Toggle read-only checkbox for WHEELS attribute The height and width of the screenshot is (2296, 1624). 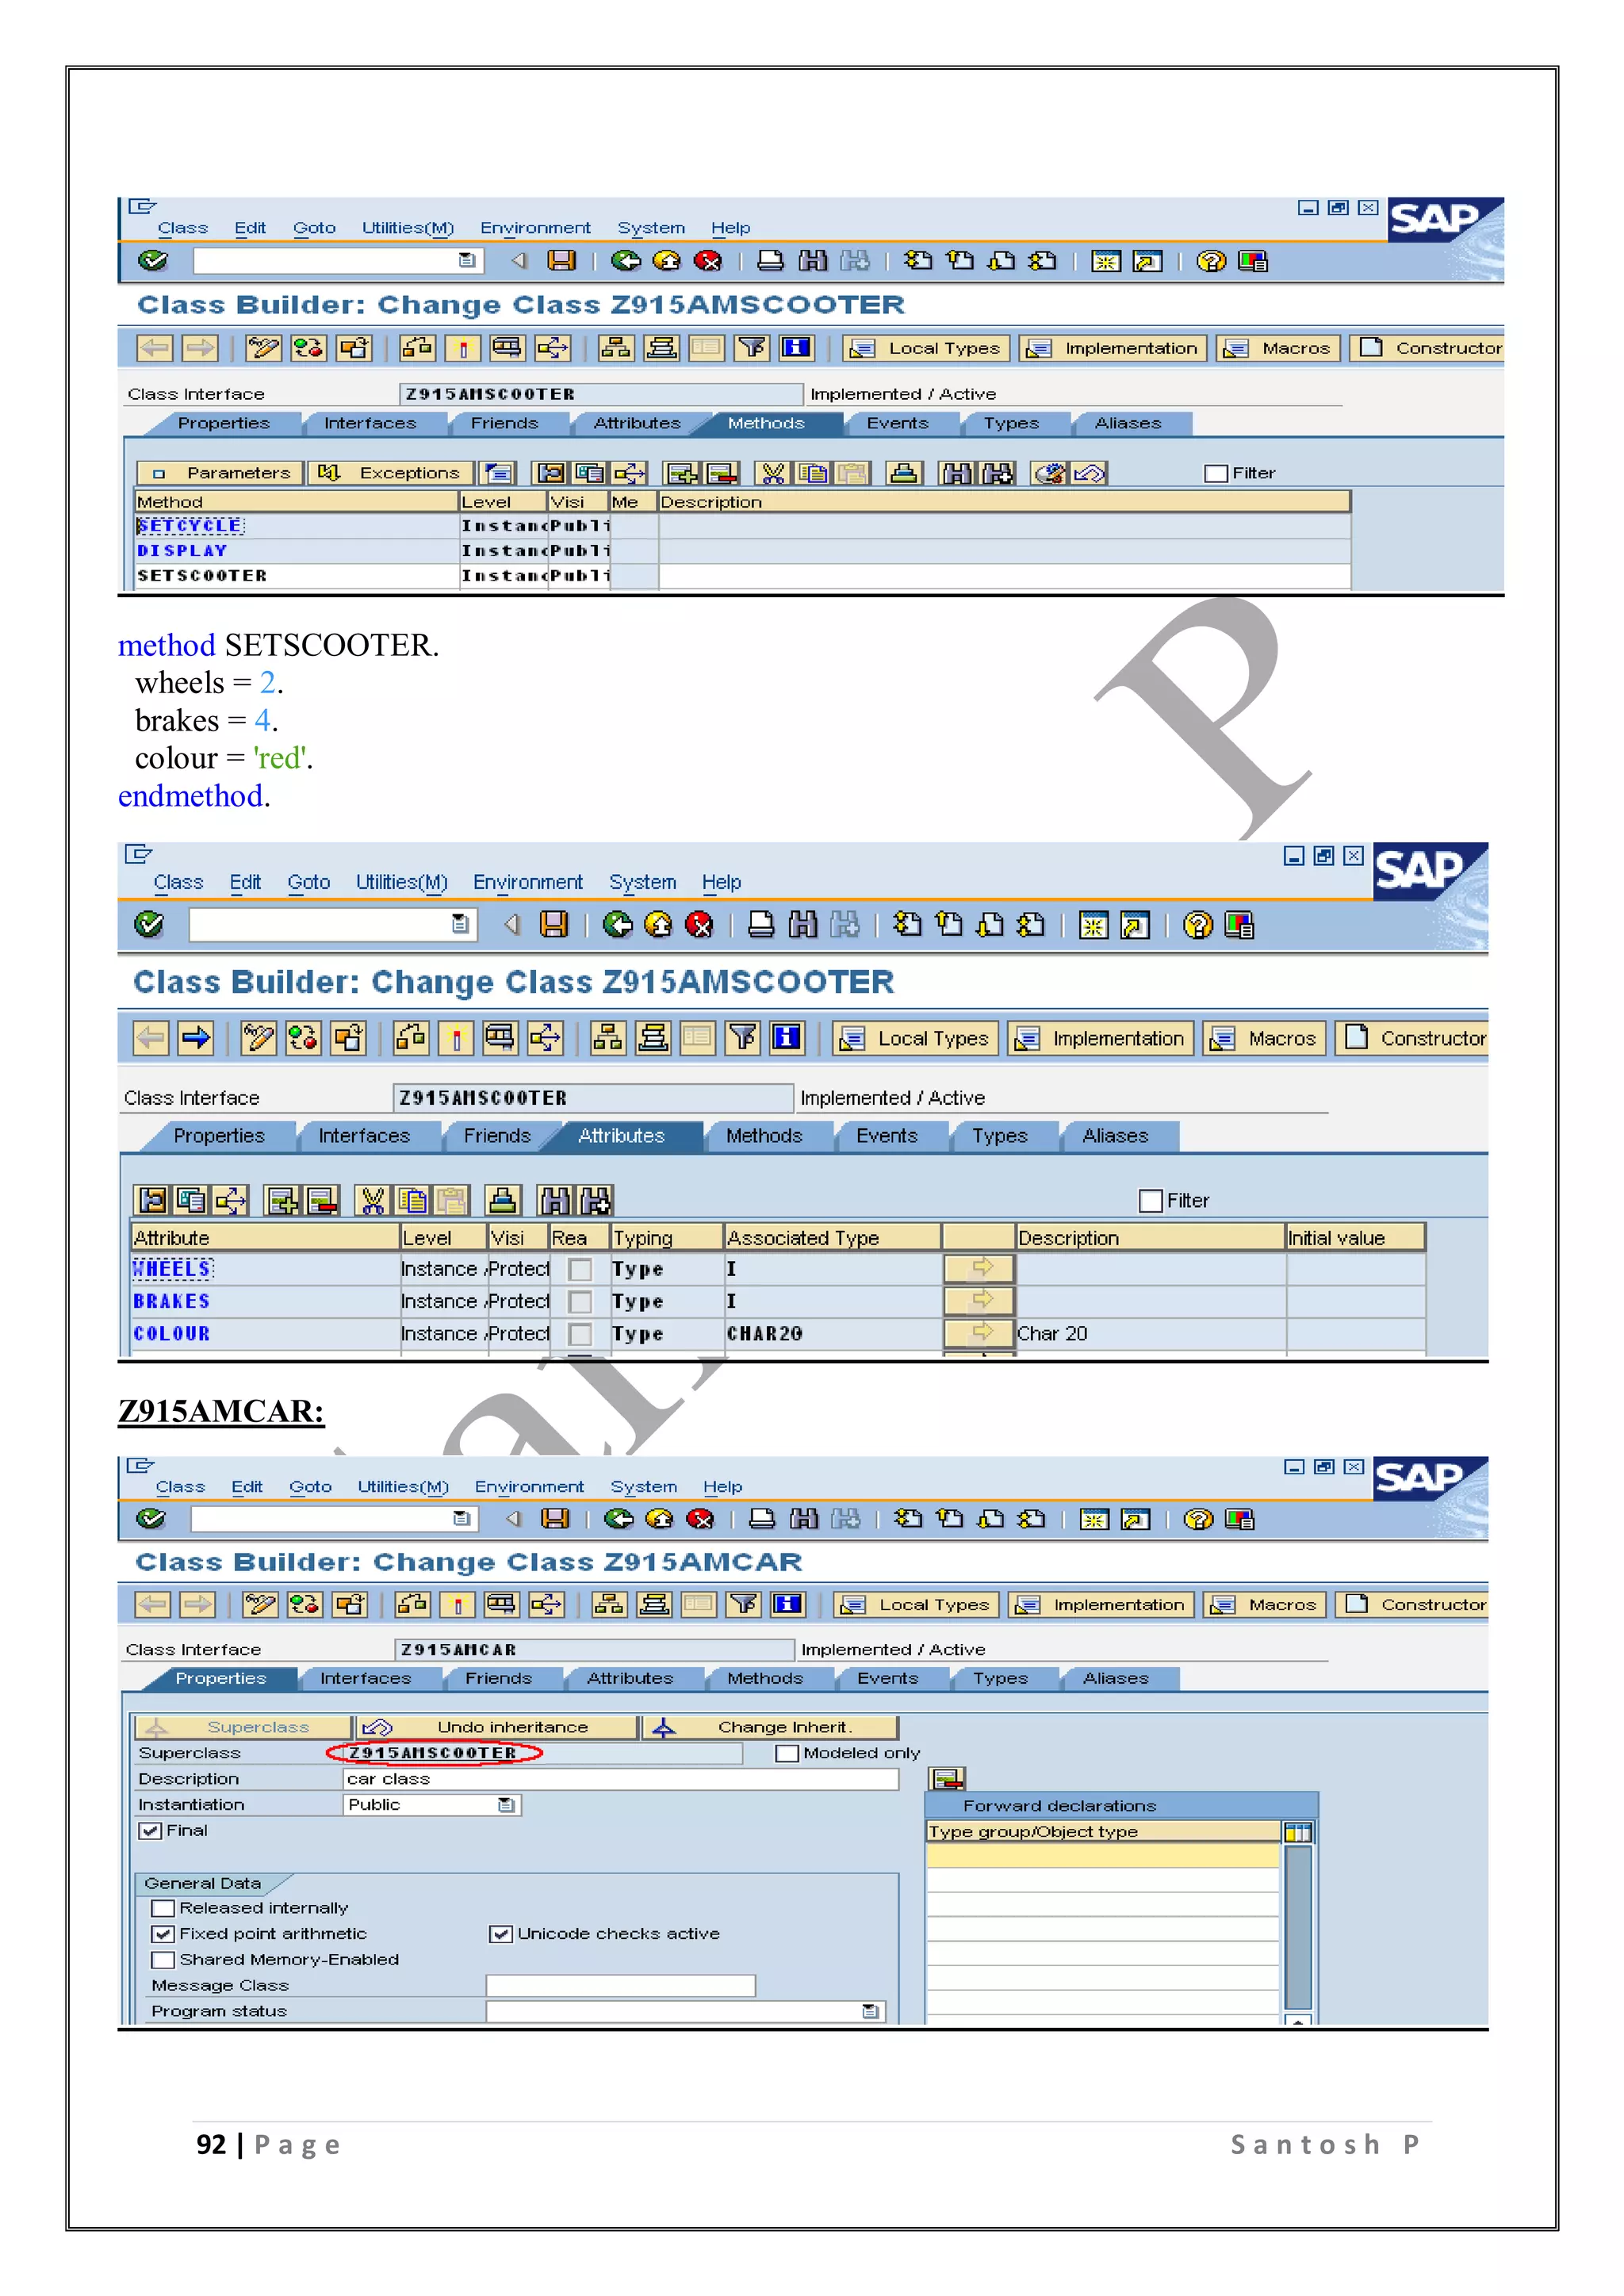(x=579, y=1269)
